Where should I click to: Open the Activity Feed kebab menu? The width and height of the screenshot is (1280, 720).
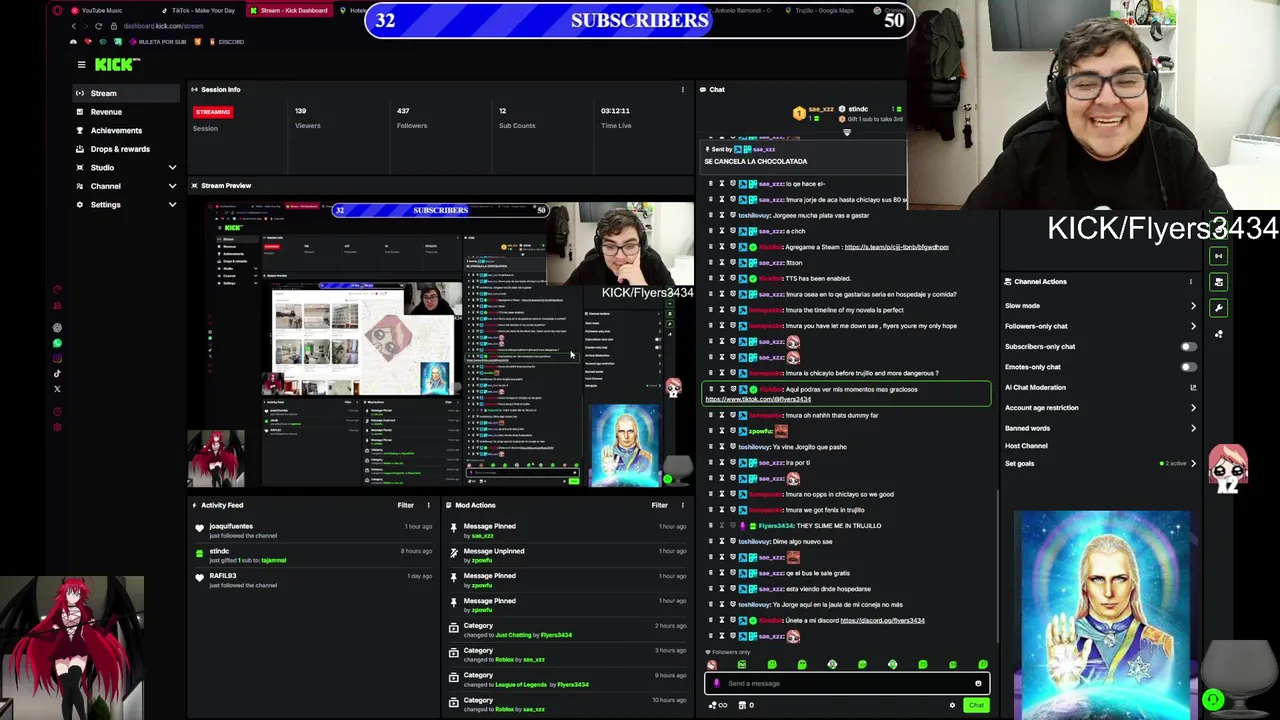(x=429, y=506)
